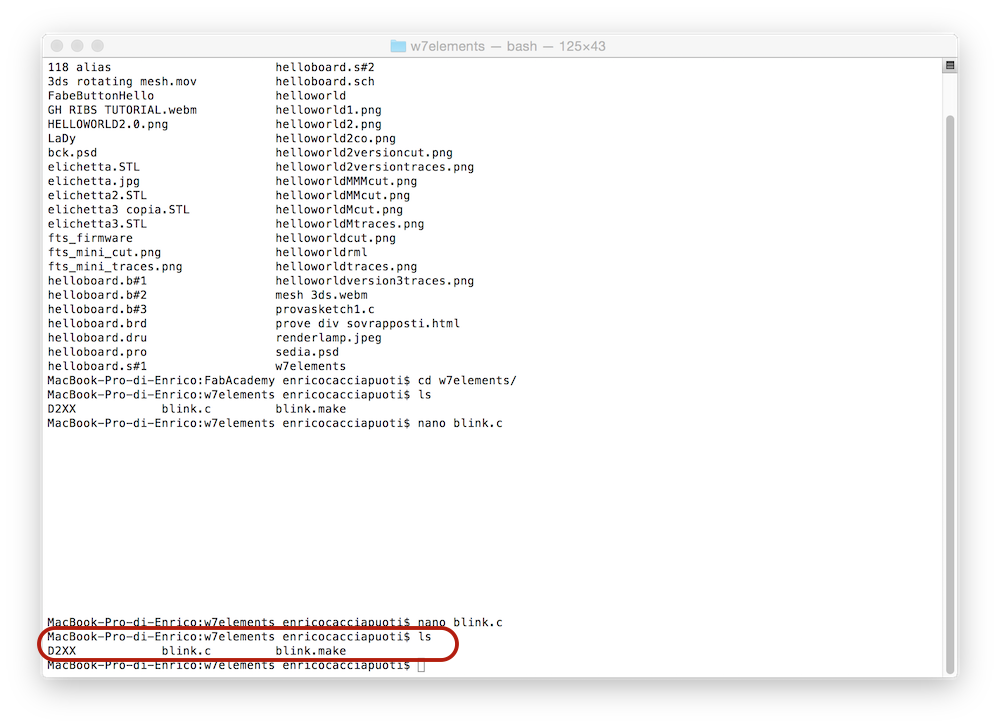
Task: Click on 'helloworld1.png'
Action: pos(328,110)
